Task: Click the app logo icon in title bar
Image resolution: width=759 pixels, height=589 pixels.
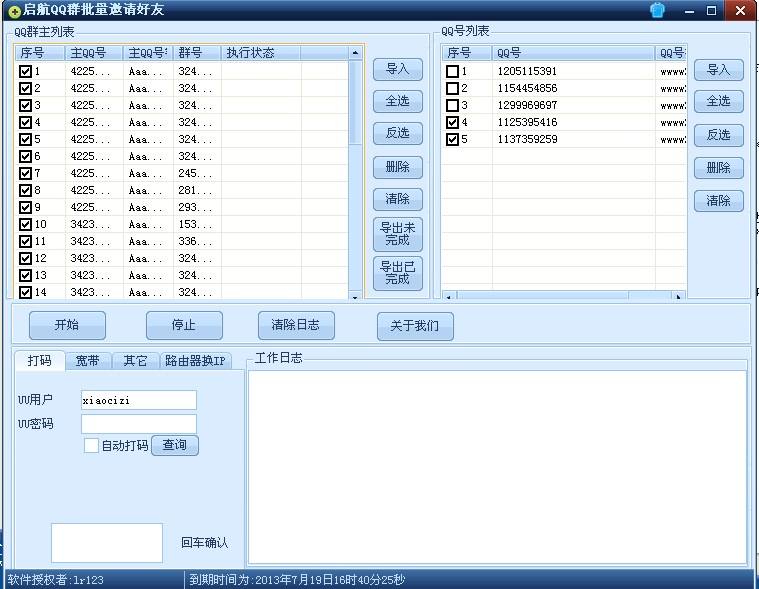Action: [15, 11]
